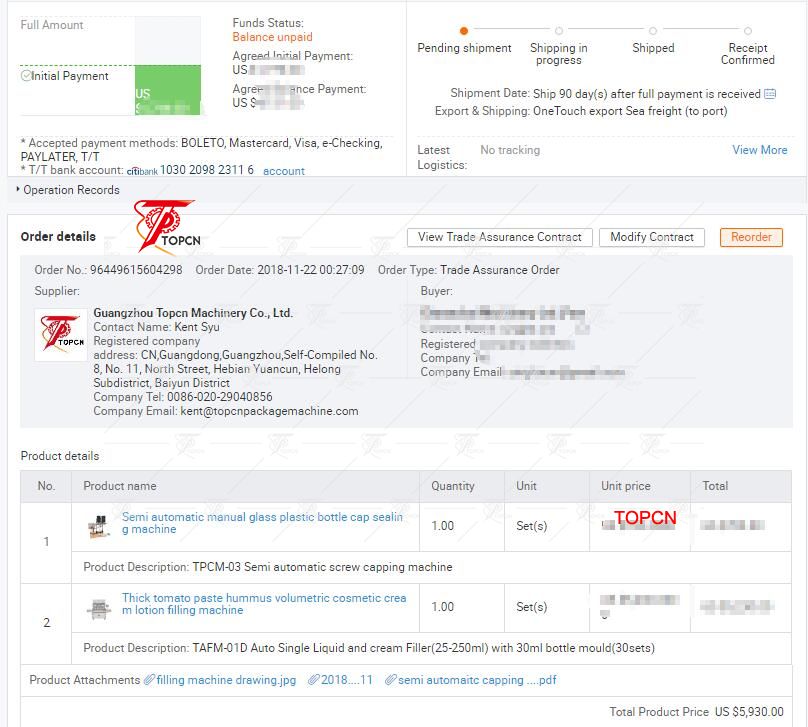This screenshot has width=808, height=727.
Task: Click Guangzhou Topcn Machinery Co., Ltd. supplier name
Action: [193, 313]
